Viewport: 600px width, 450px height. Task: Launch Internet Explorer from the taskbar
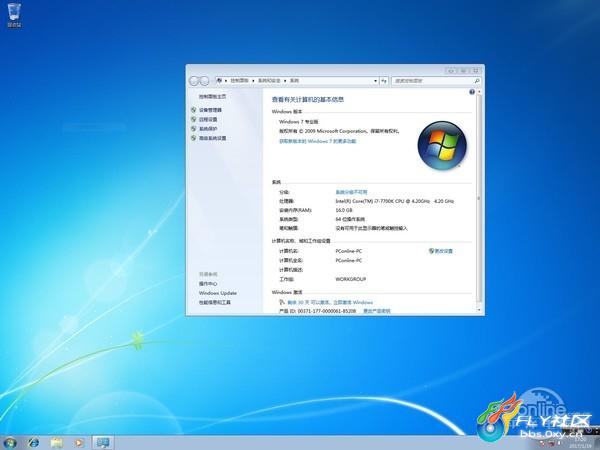pyautogui.click(x=34, y=443)
